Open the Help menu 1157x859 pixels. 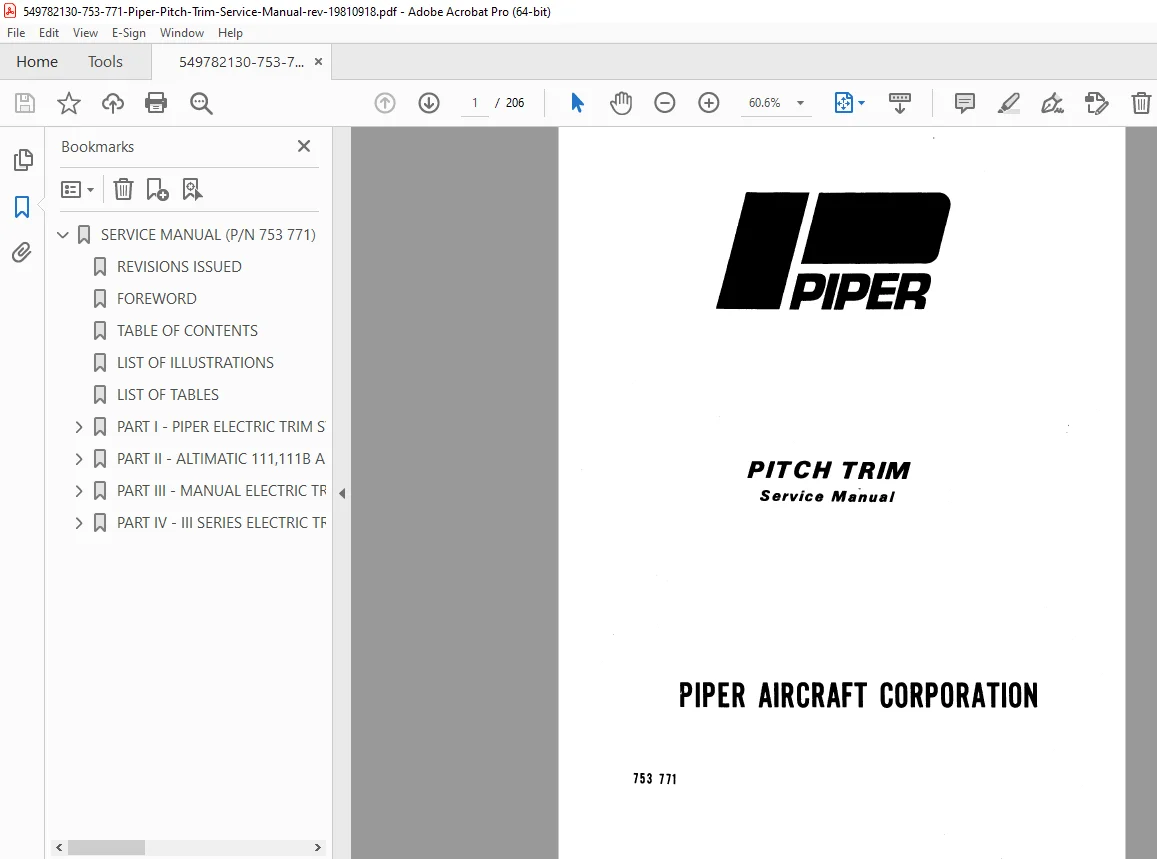[230, 32]
